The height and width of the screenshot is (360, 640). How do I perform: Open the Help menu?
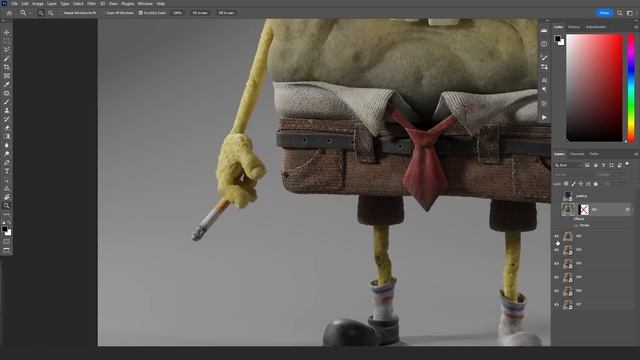click(x=161, y=4)
